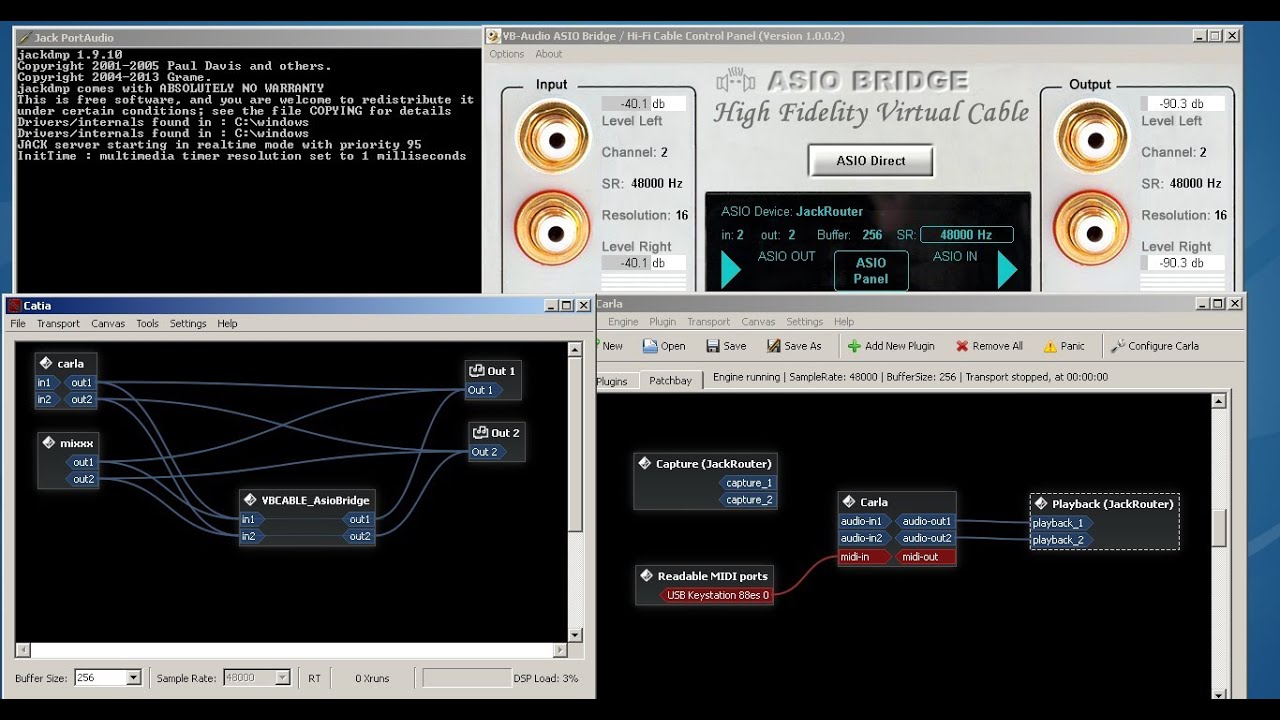
Task: Toggle the RT realtime indicator
Action: tap(314, 678)
